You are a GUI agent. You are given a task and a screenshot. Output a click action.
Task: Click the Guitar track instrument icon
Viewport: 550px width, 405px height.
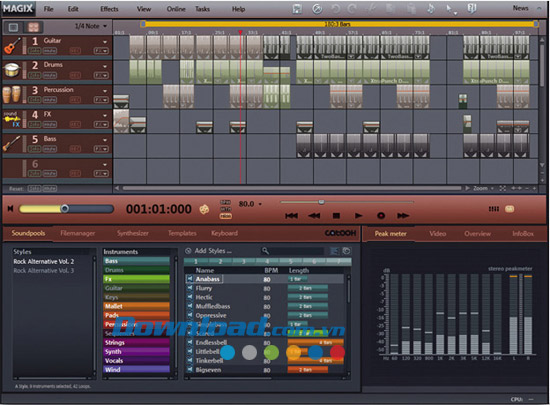[x=13, y=46]
